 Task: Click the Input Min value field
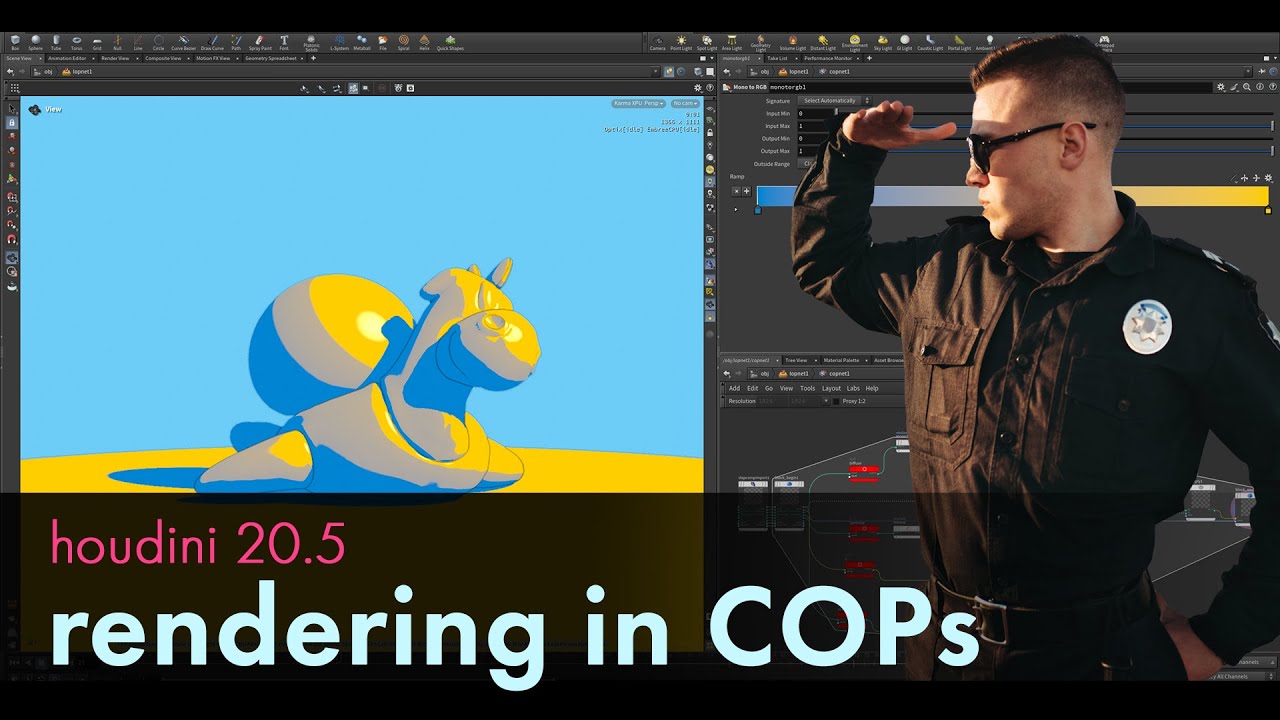pos(815,113)
